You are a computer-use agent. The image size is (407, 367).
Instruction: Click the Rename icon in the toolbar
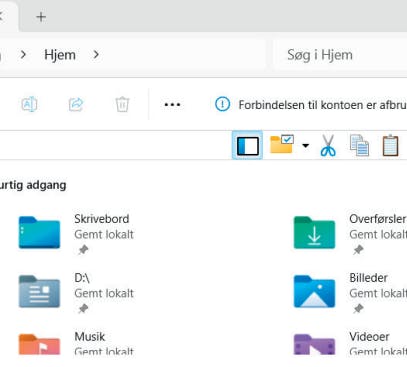tap(29, 104)
